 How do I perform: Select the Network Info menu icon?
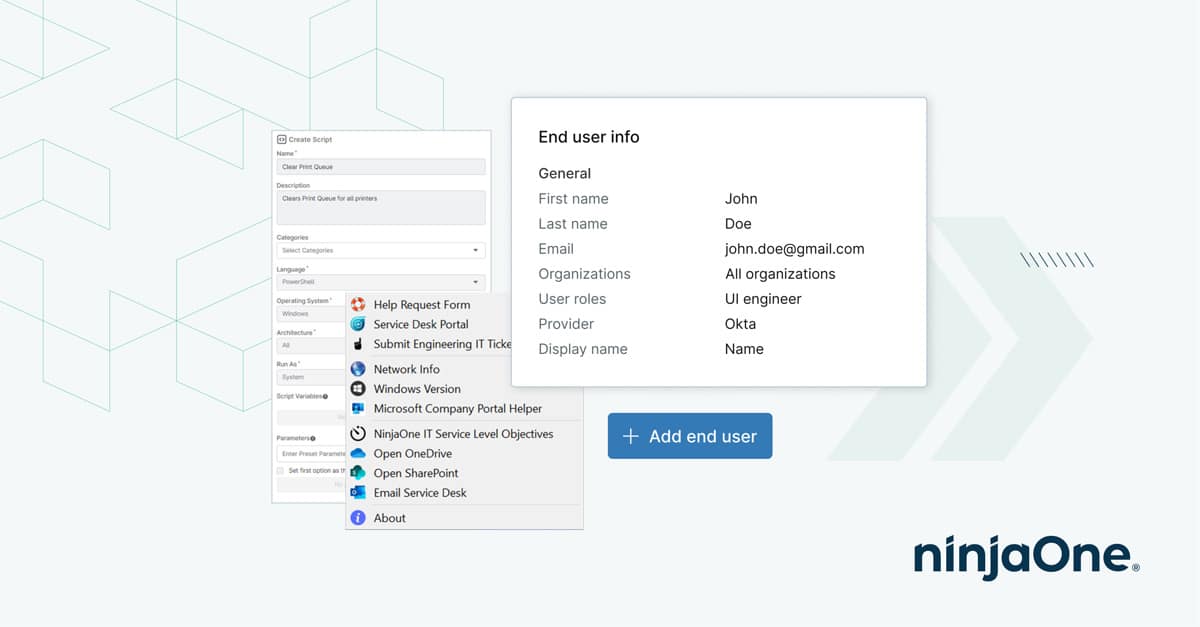pyautogui.click(x=357, y=369)
